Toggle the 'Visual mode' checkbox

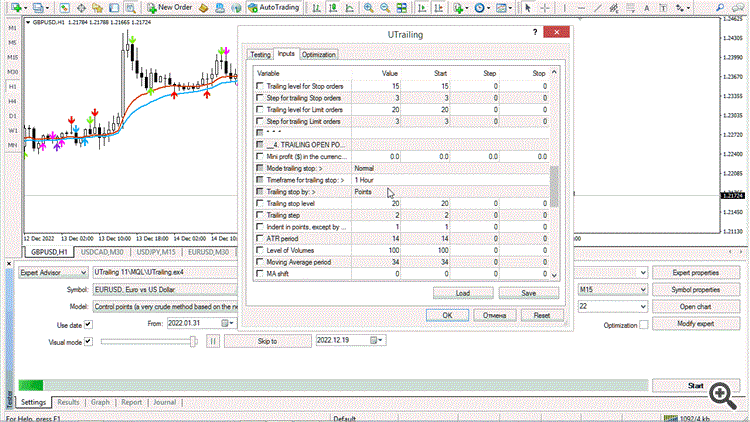88,342
